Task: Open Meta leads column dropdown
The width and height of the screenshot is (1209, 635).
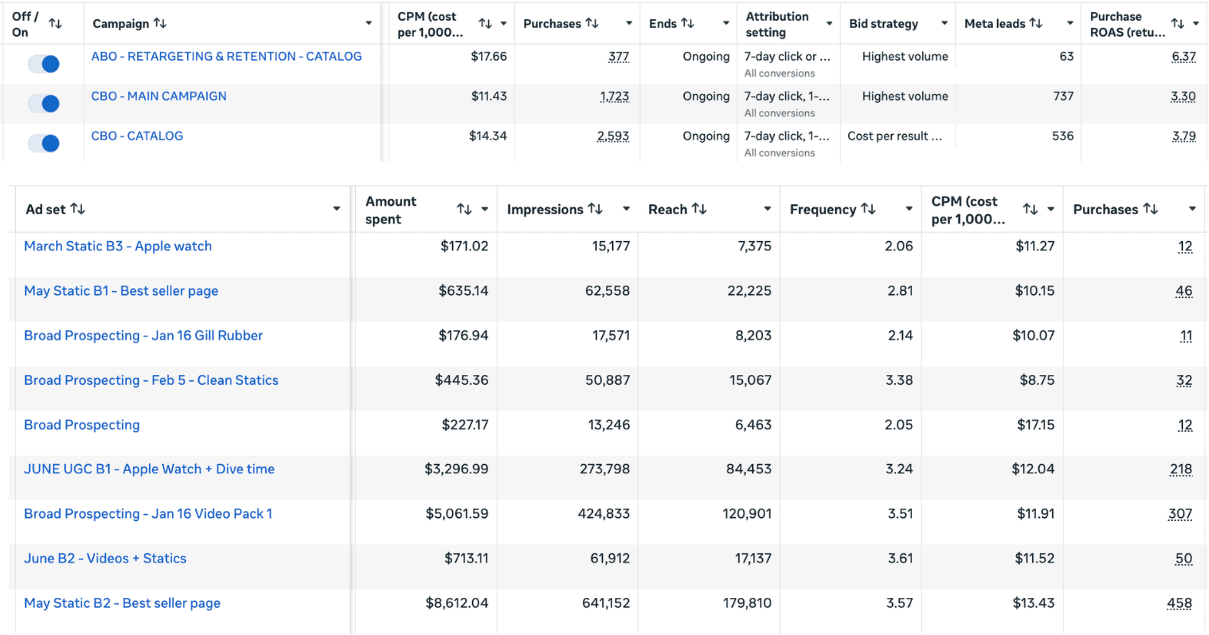Action: pyautogui.click(x=1071, y=24)
